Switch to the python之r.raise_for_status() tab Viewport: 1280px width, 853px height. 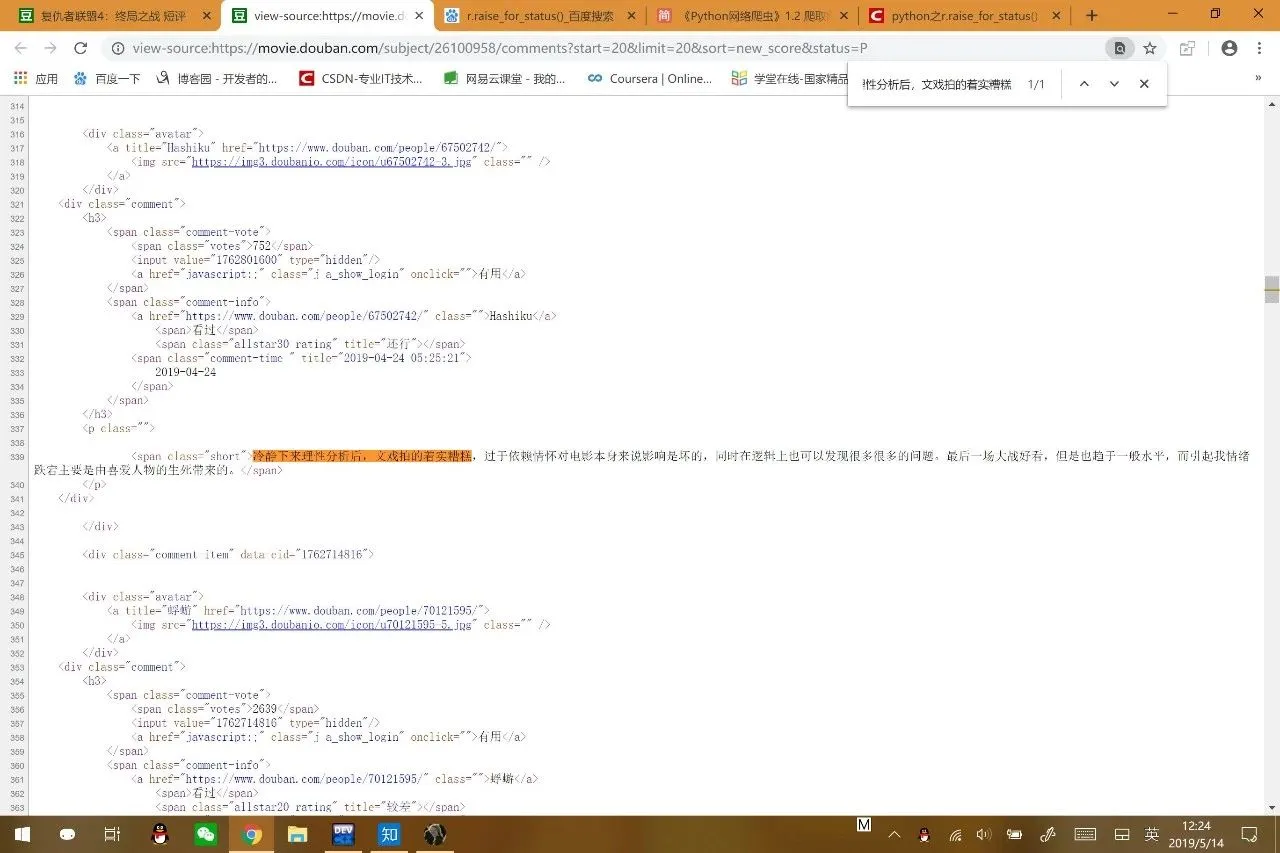964,15
